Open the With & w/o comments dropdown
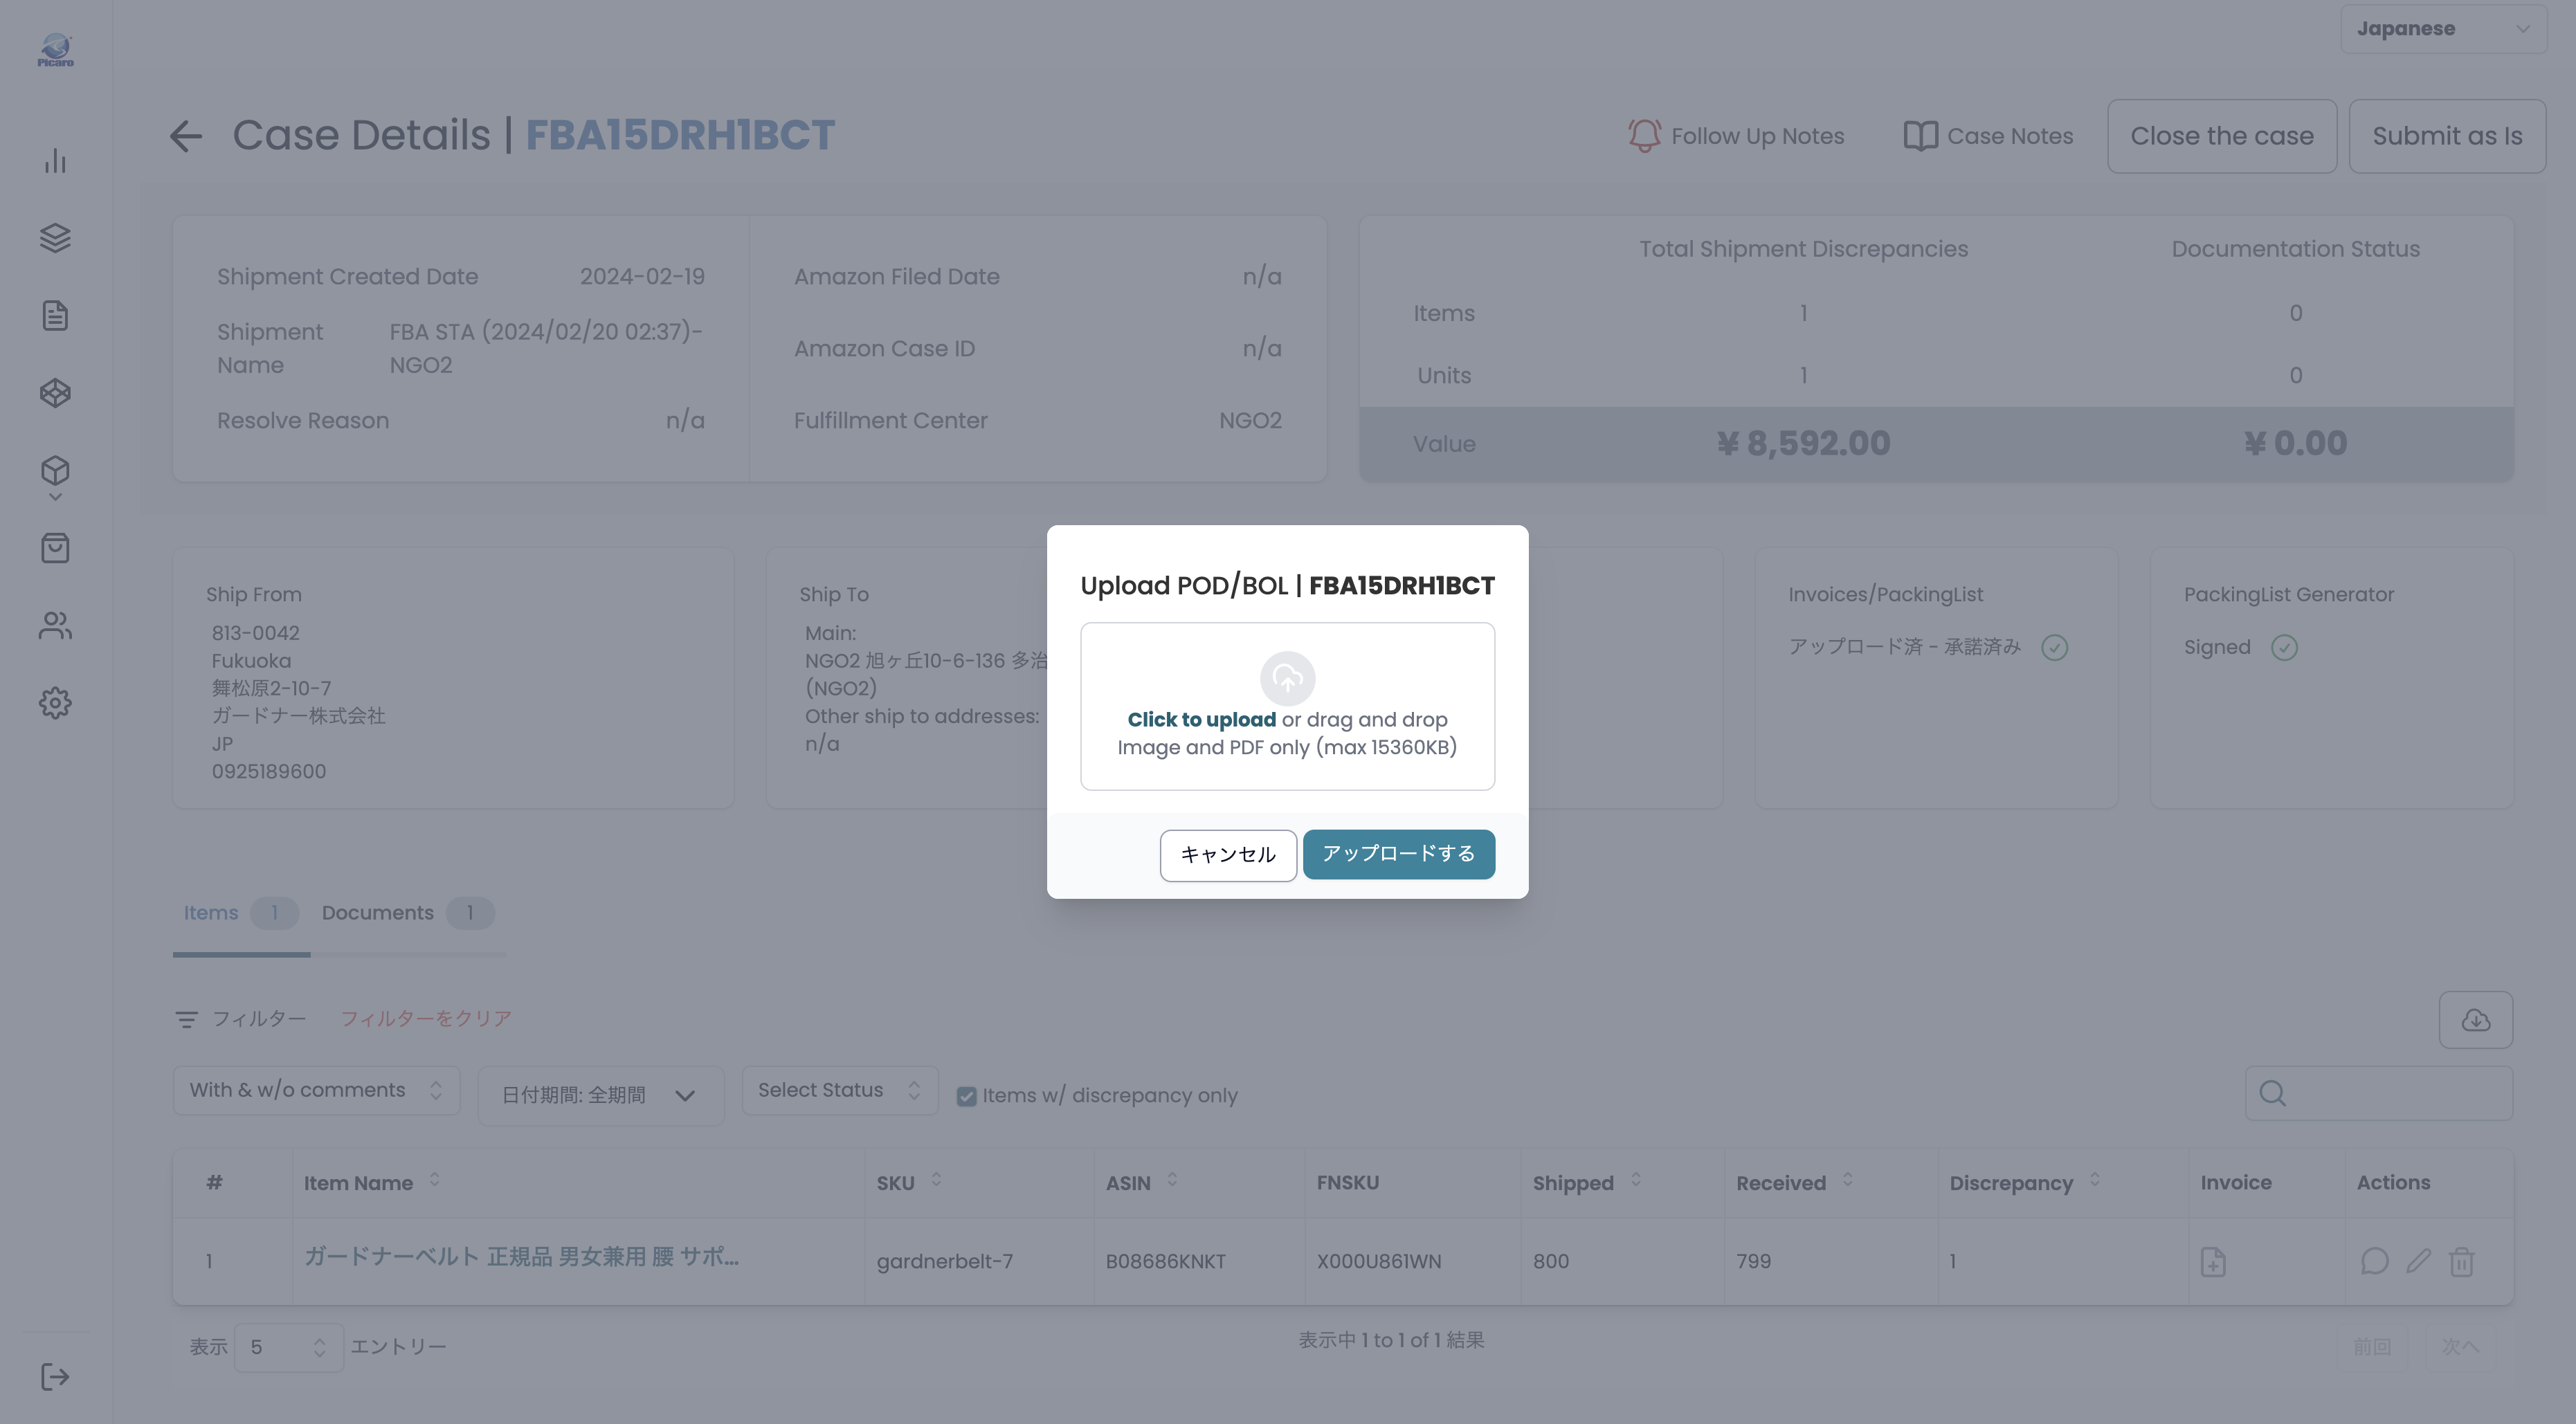 point(316,1091)
